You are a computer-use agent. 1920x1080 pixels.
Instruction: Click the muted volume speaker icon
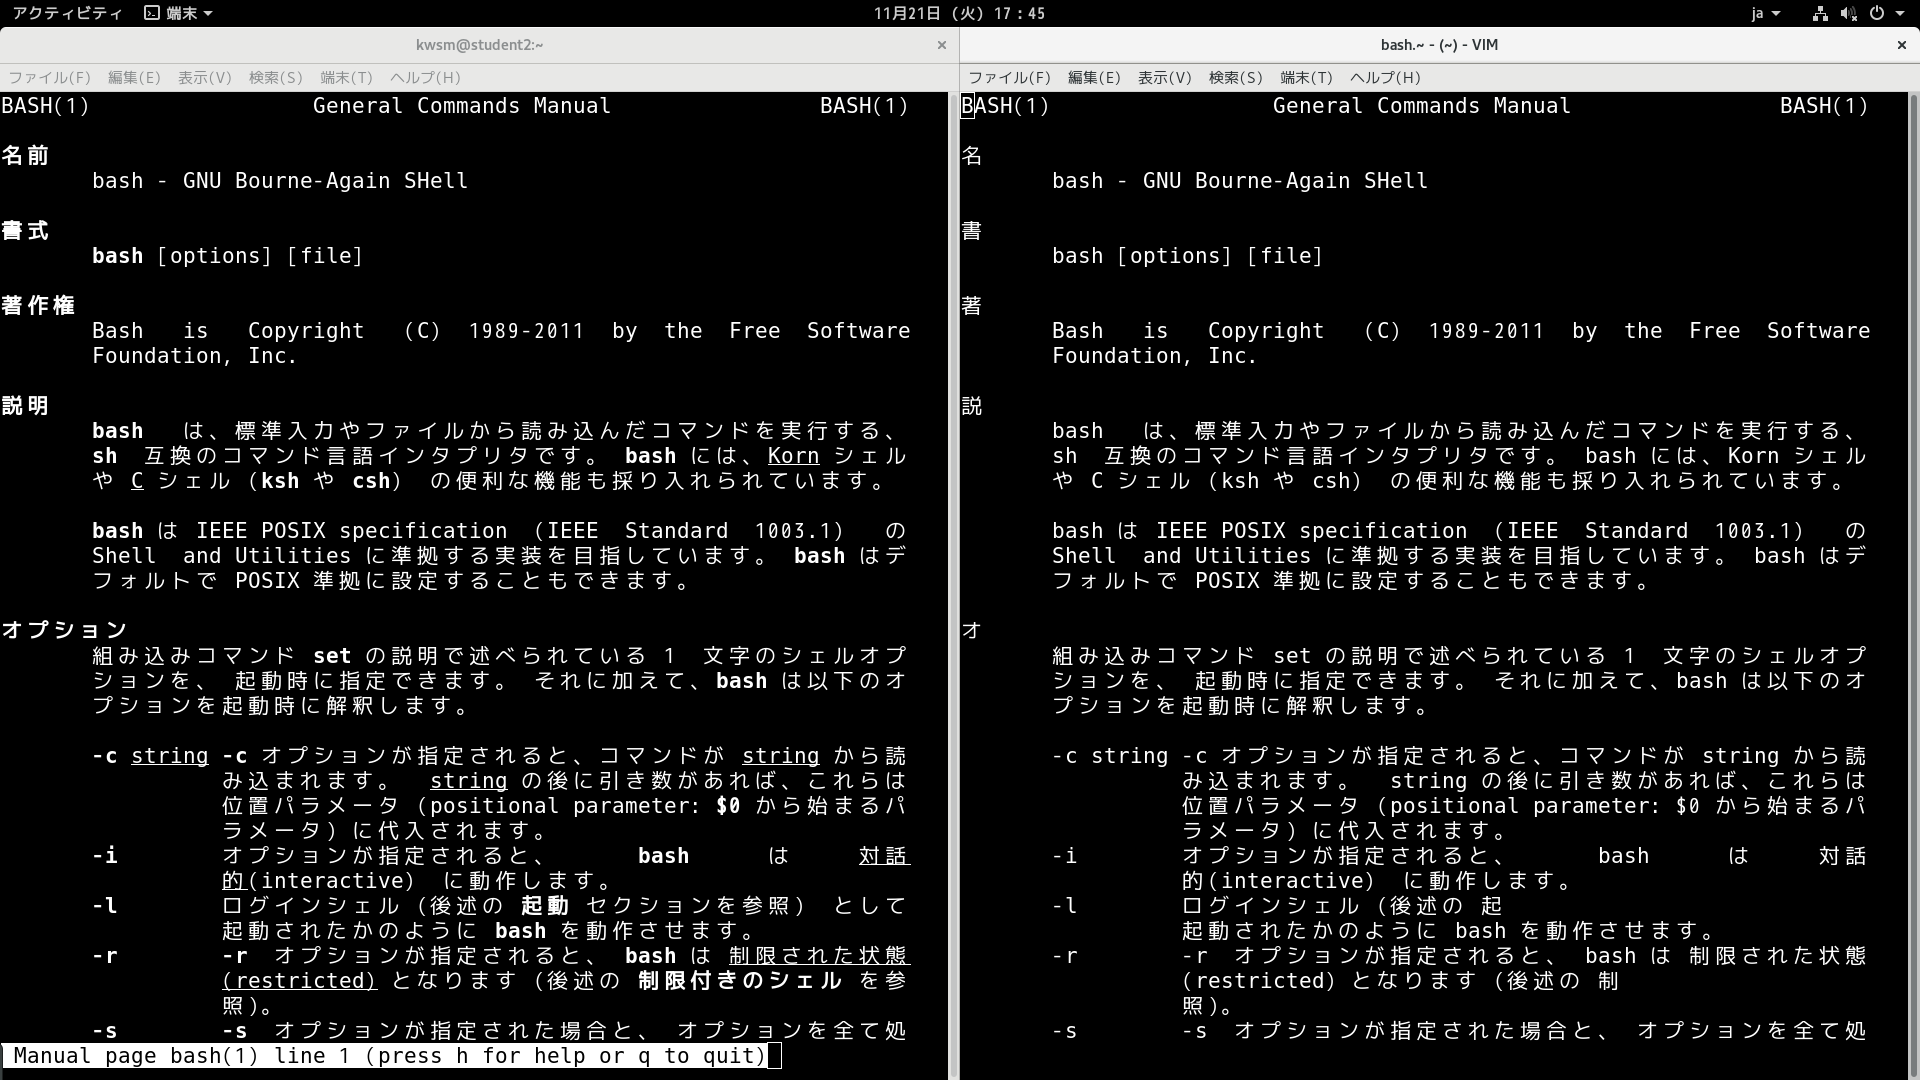coord(1848,13)
